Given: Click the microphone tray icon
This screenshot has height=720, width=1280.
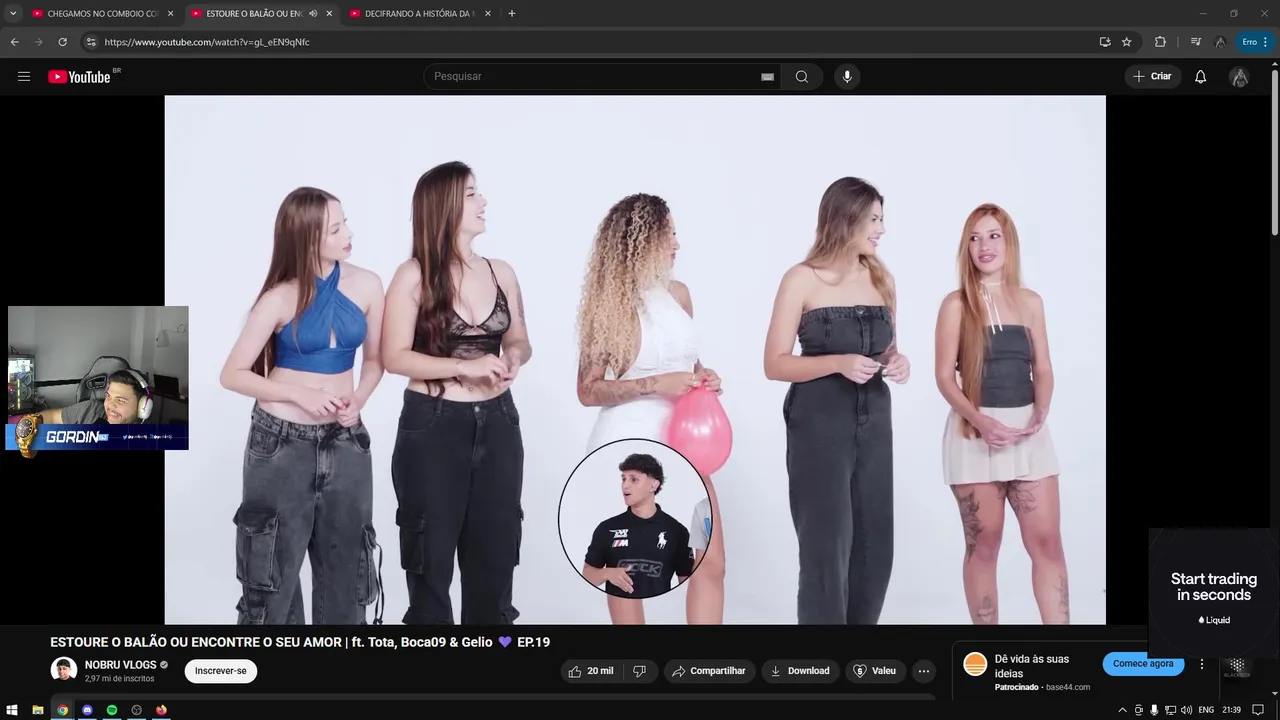Looking at the screenshot, I should pos(1154,710).
